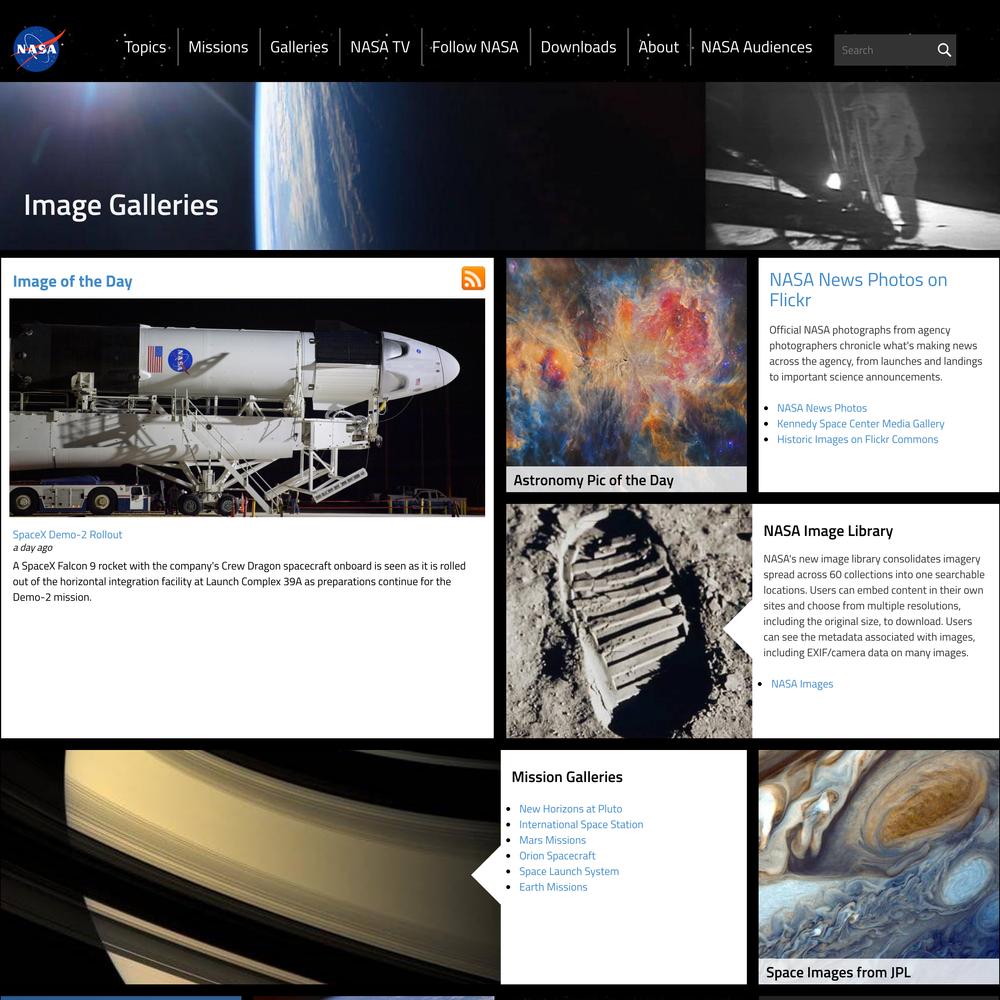Open New Horizons at Pluto gallery
1000x1000 pixels.
[571, 809]
